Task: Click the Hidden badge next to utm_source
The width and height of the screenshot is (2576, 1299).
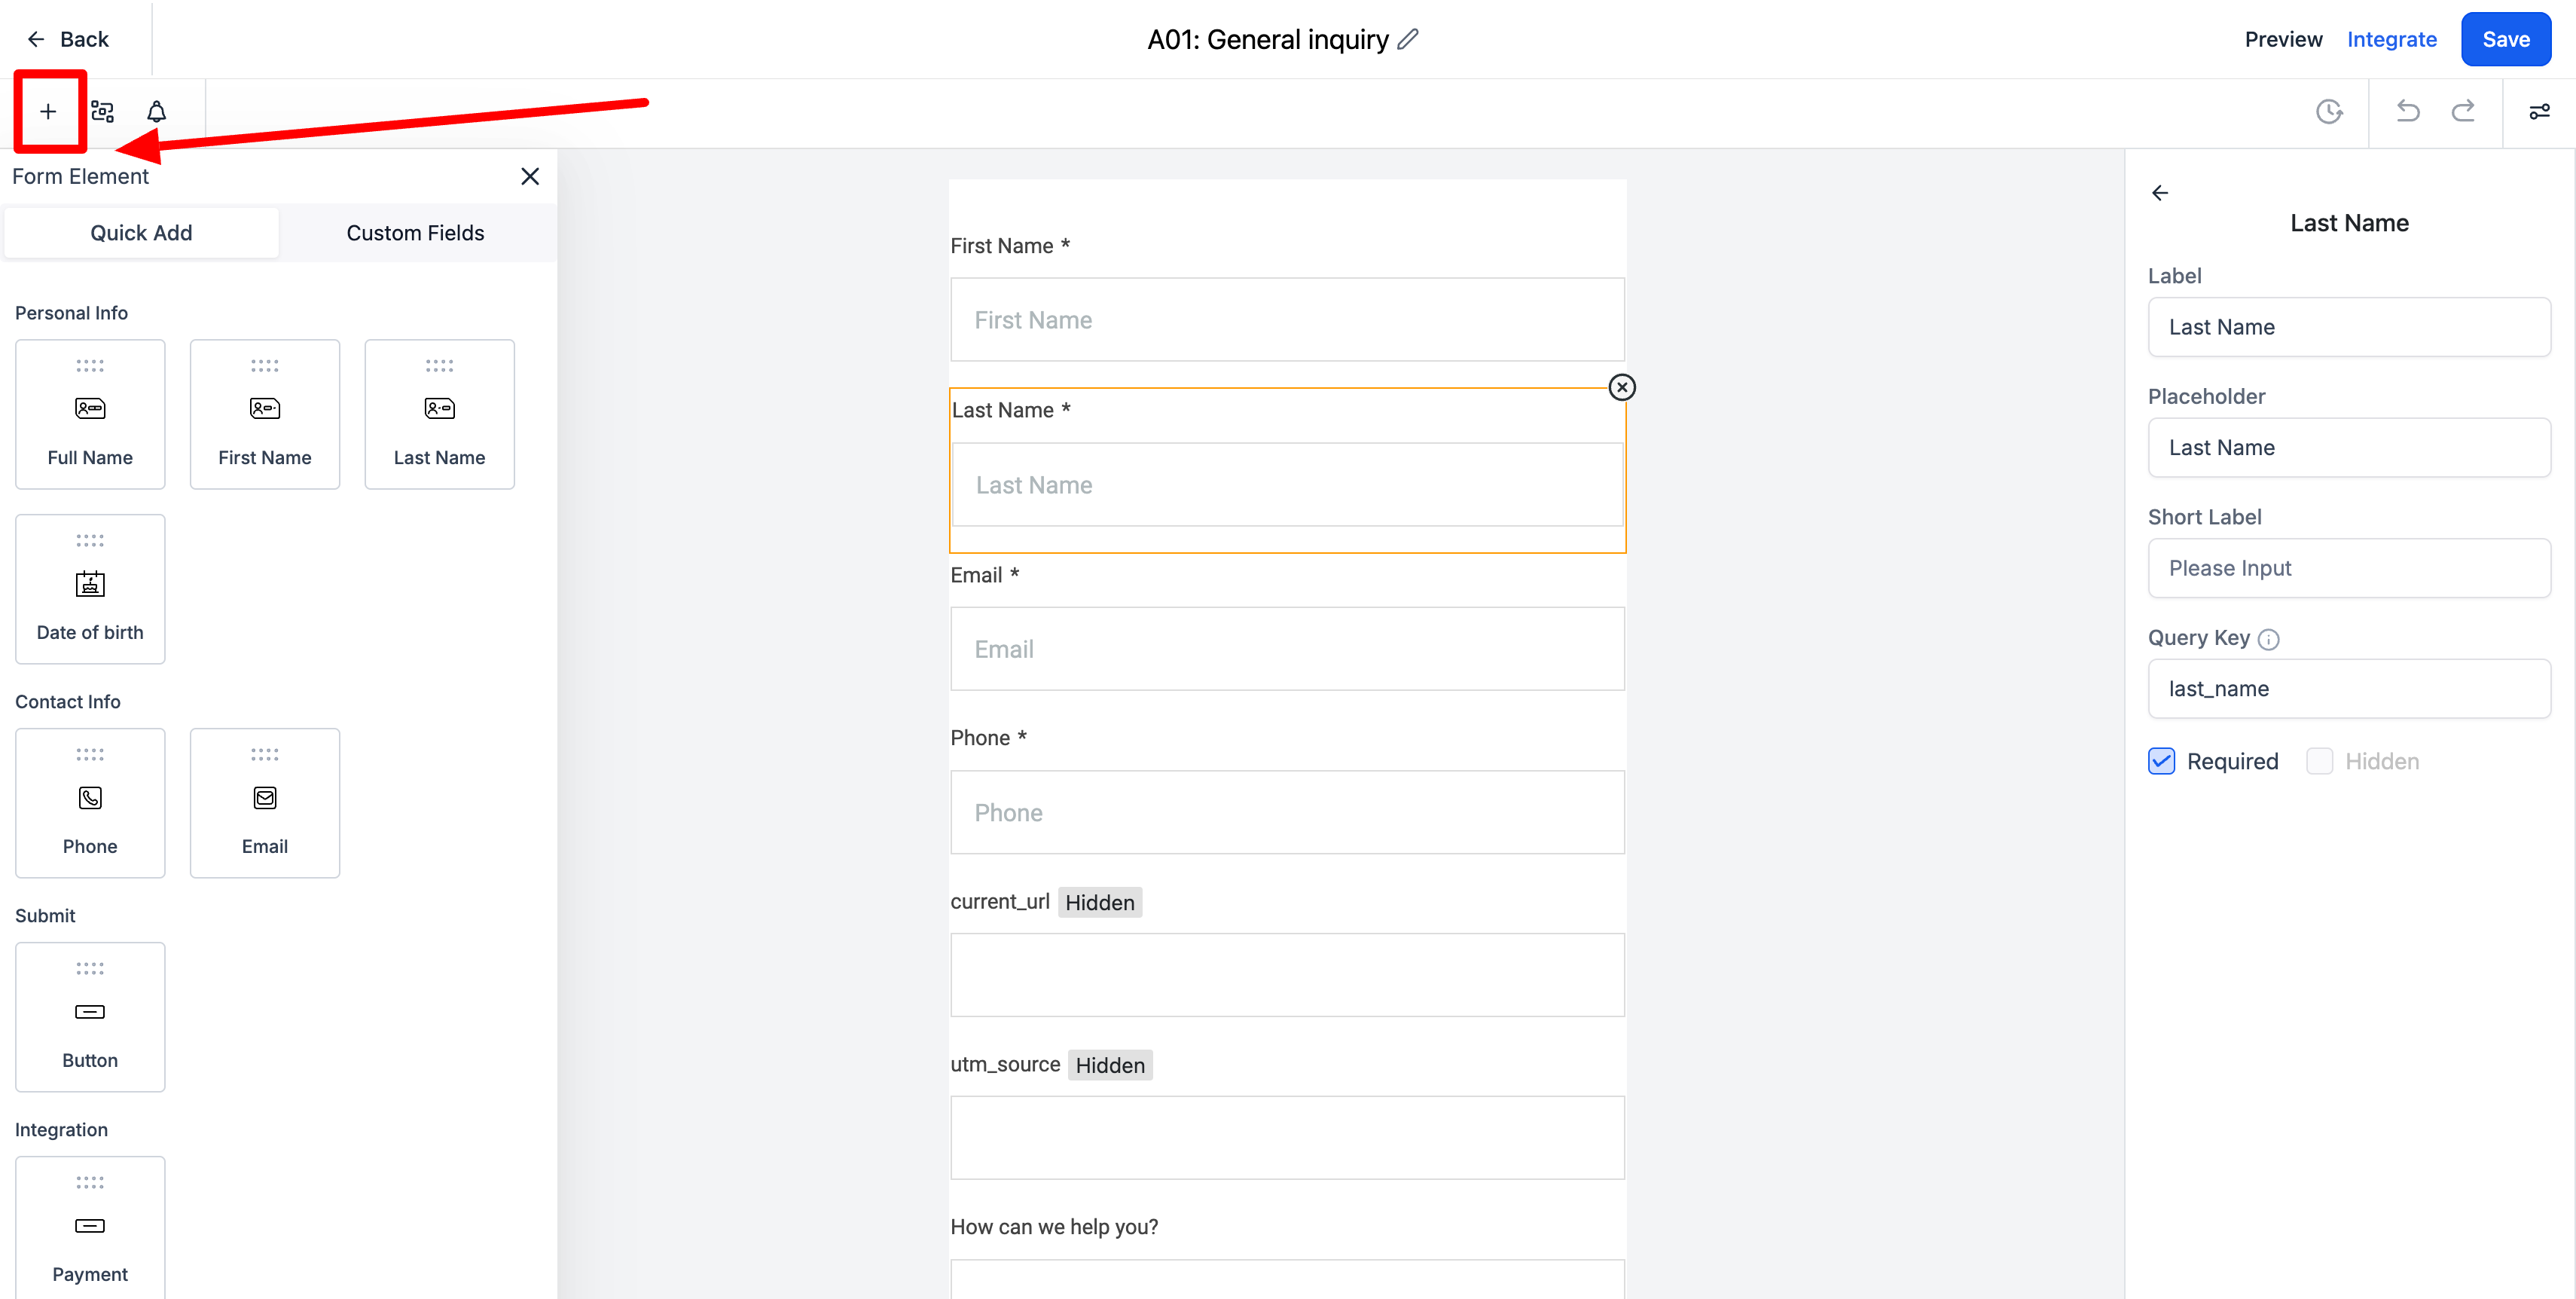Action: [1110, 1066]
